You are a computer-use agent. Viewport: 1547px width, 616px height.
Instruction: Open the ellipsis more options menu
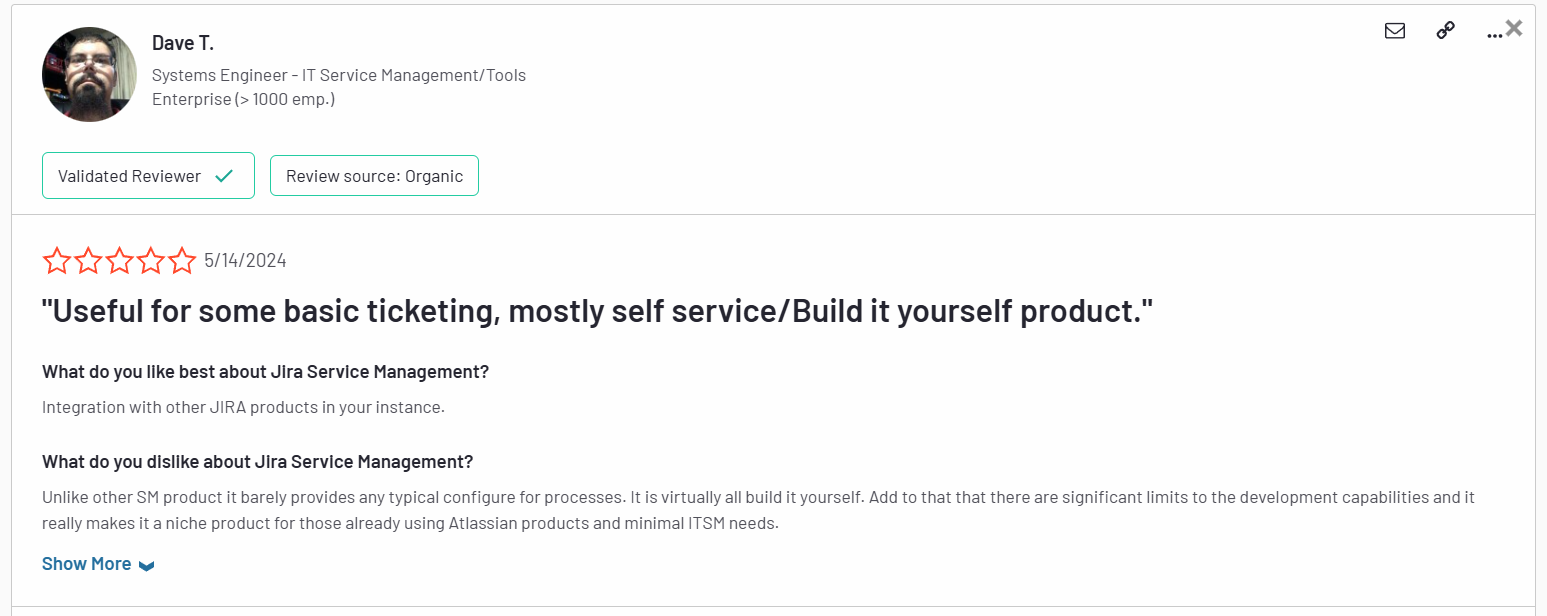pos(1494,34)
